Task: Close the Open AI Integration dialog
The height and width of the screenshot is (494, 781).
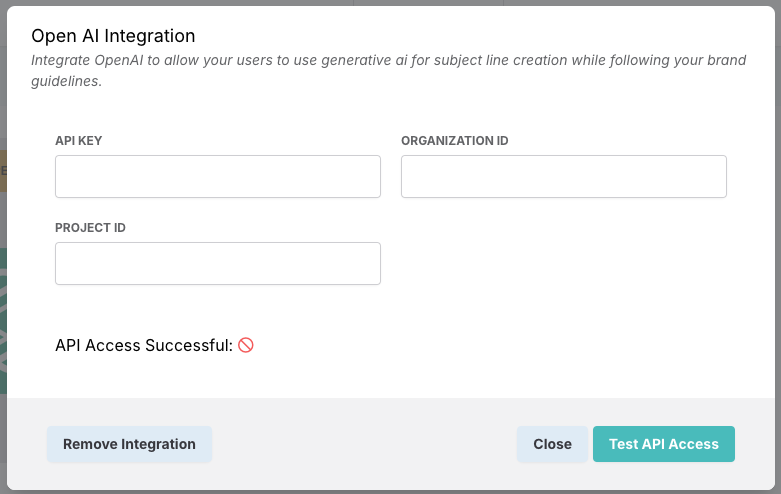Action: point(552,444)
